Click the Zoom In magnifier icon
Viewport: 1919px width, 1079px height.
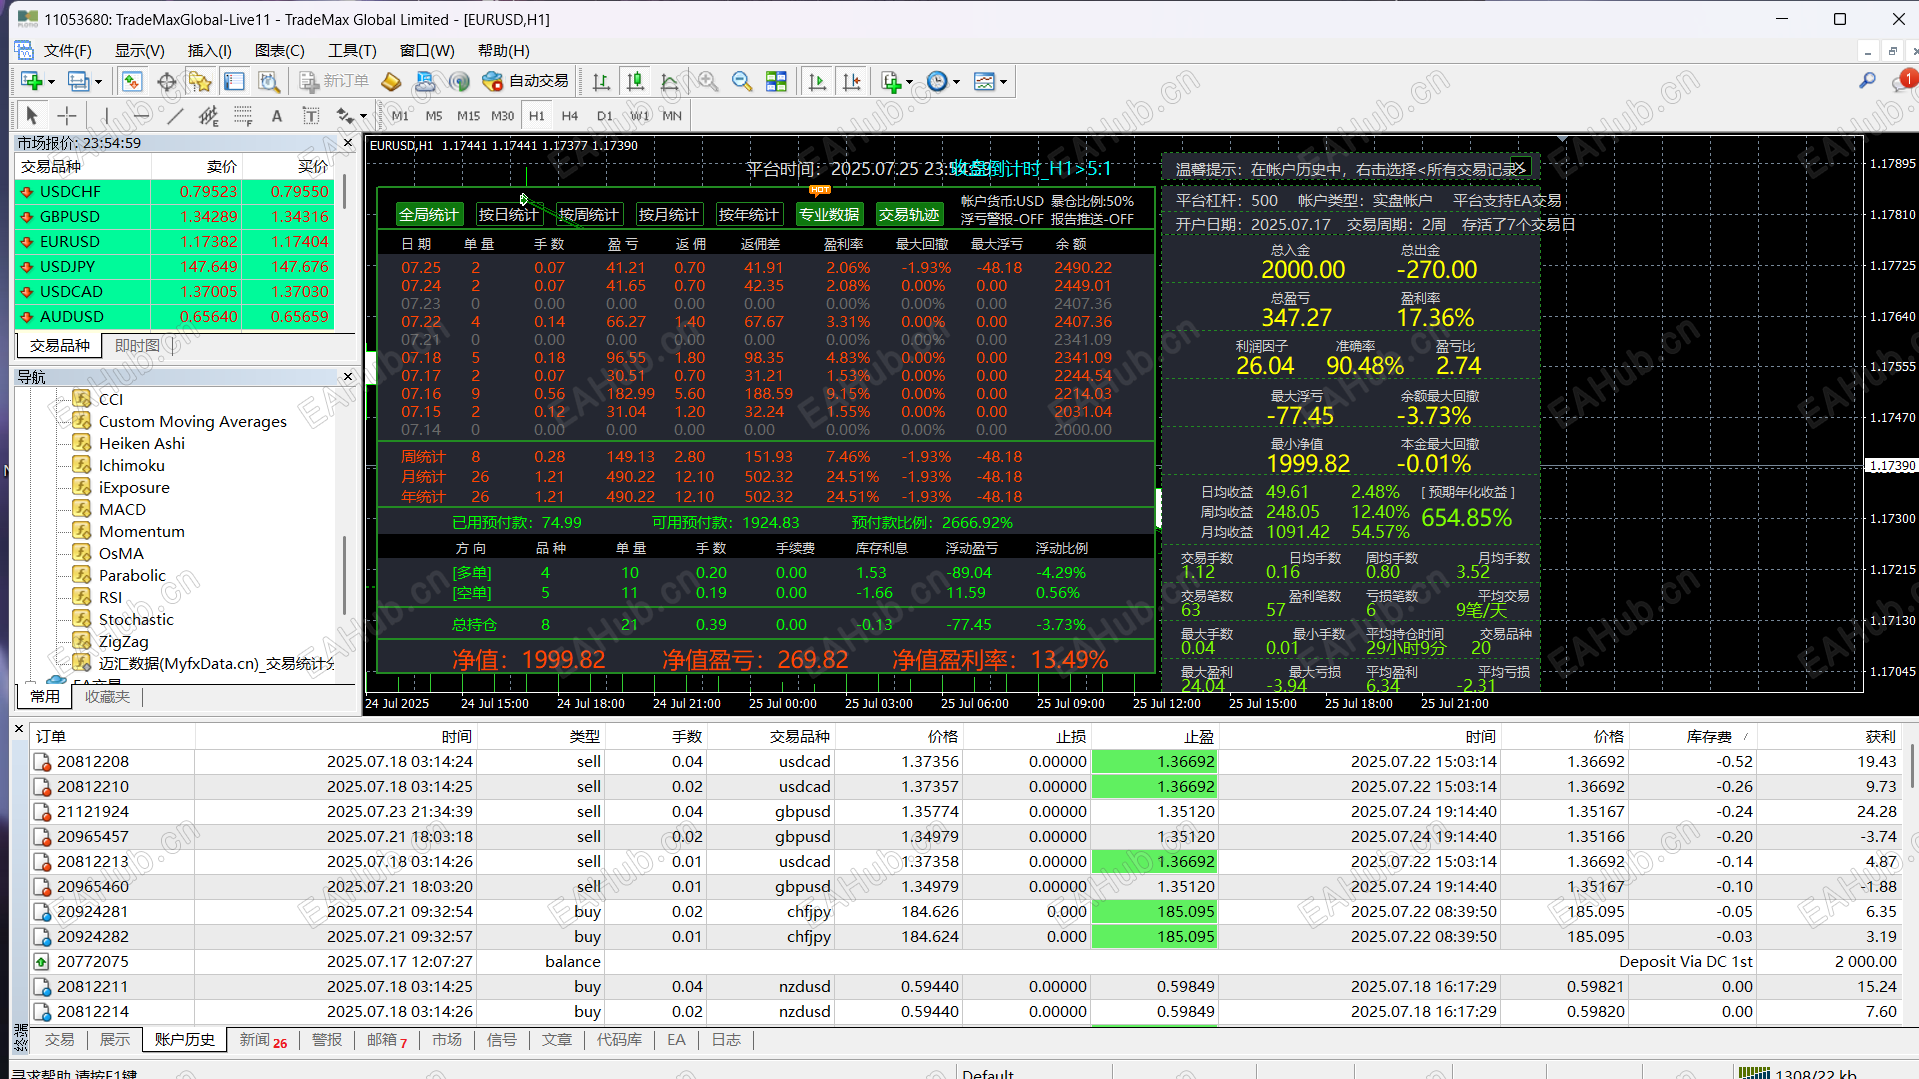tap(708, 82)
